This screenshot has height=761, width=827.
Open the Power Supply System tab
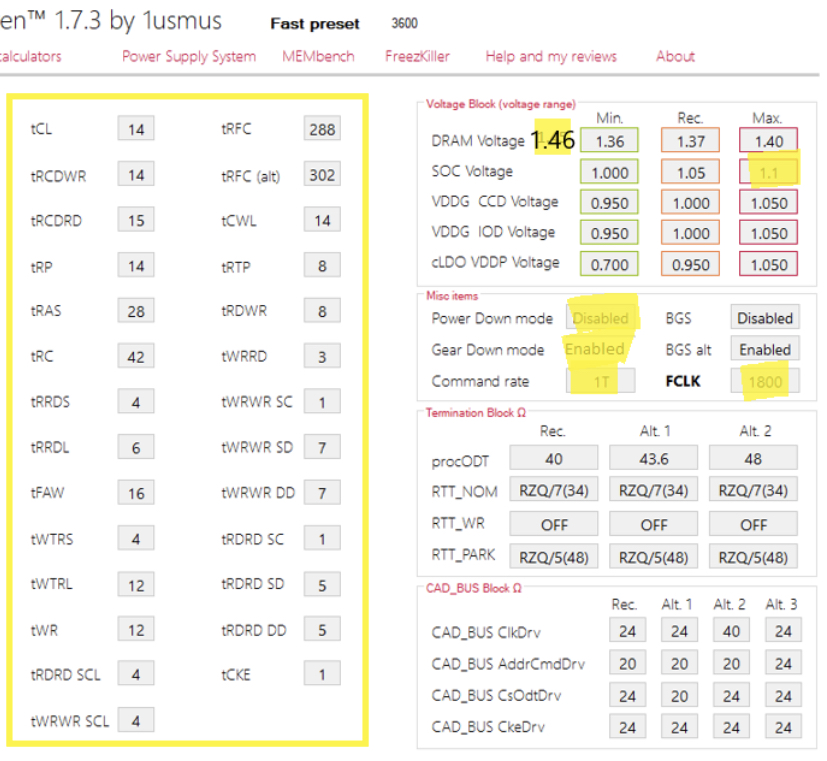pos(189,56)
